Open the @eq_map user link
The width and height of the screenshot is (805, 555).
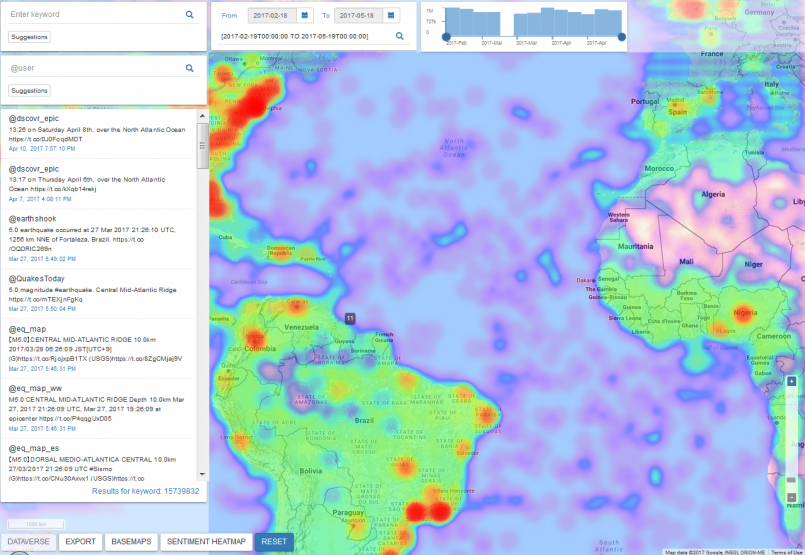[x=27, y=329]
